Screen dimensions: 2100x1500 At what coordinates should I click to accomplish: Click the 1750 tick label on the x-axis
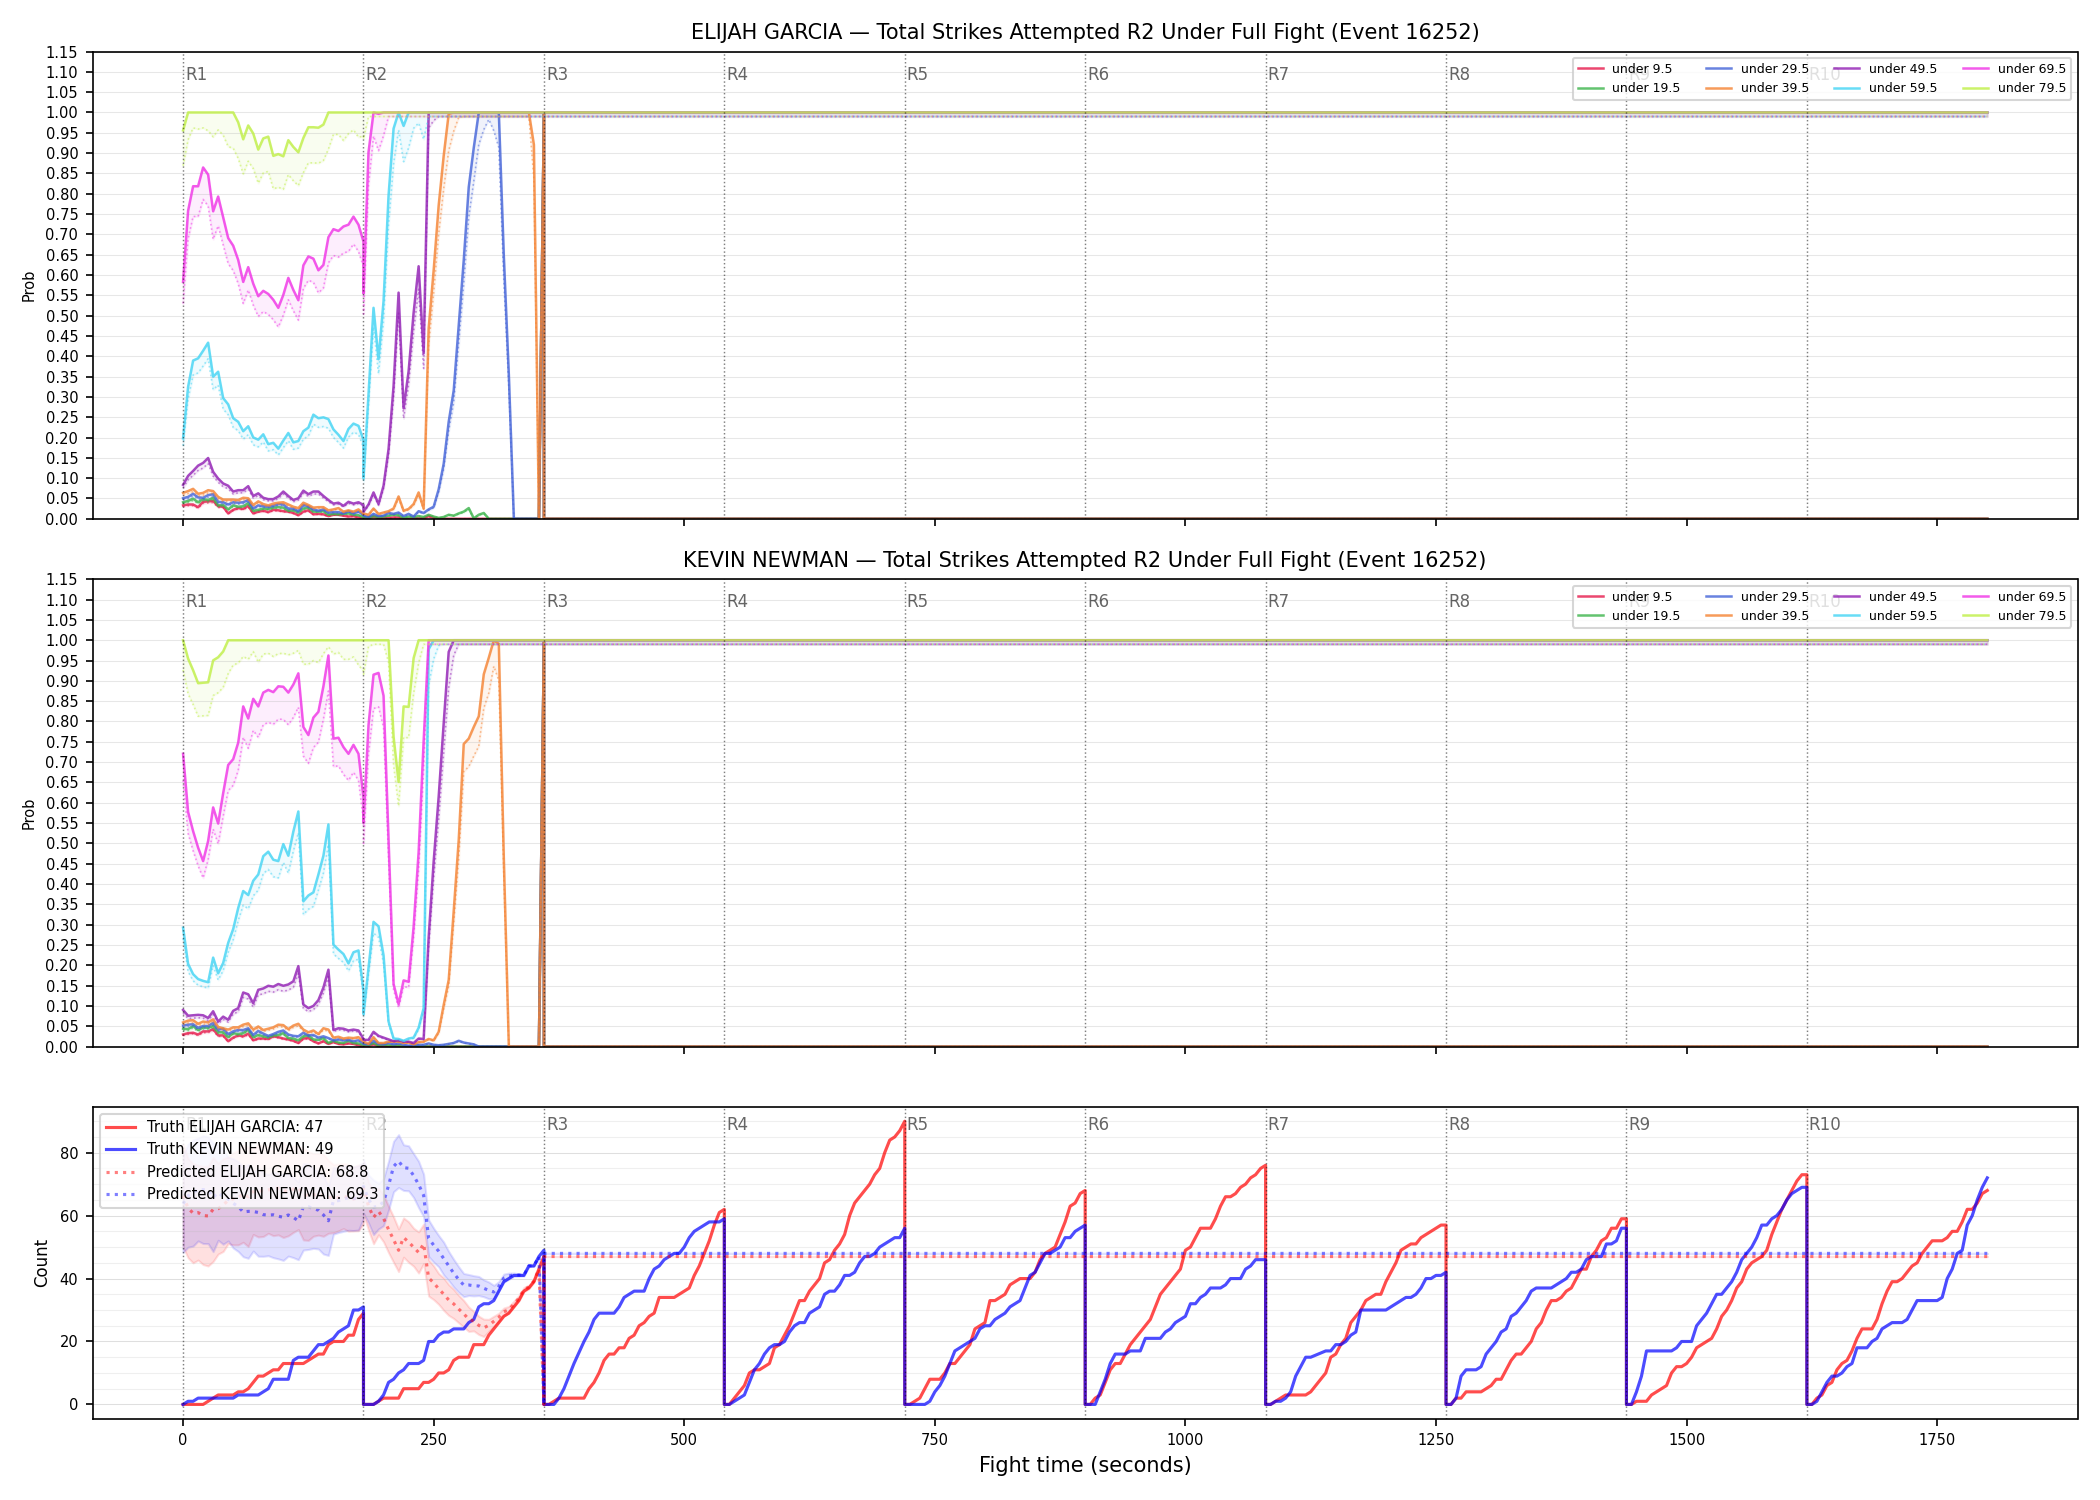click(x=1937, y=1440)
